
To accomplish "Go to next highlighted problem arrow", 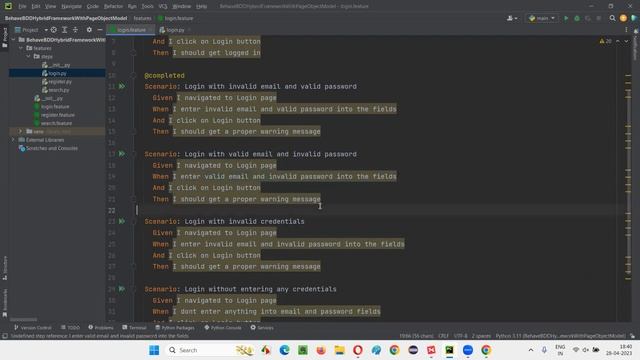I will (x=626, y=41).
